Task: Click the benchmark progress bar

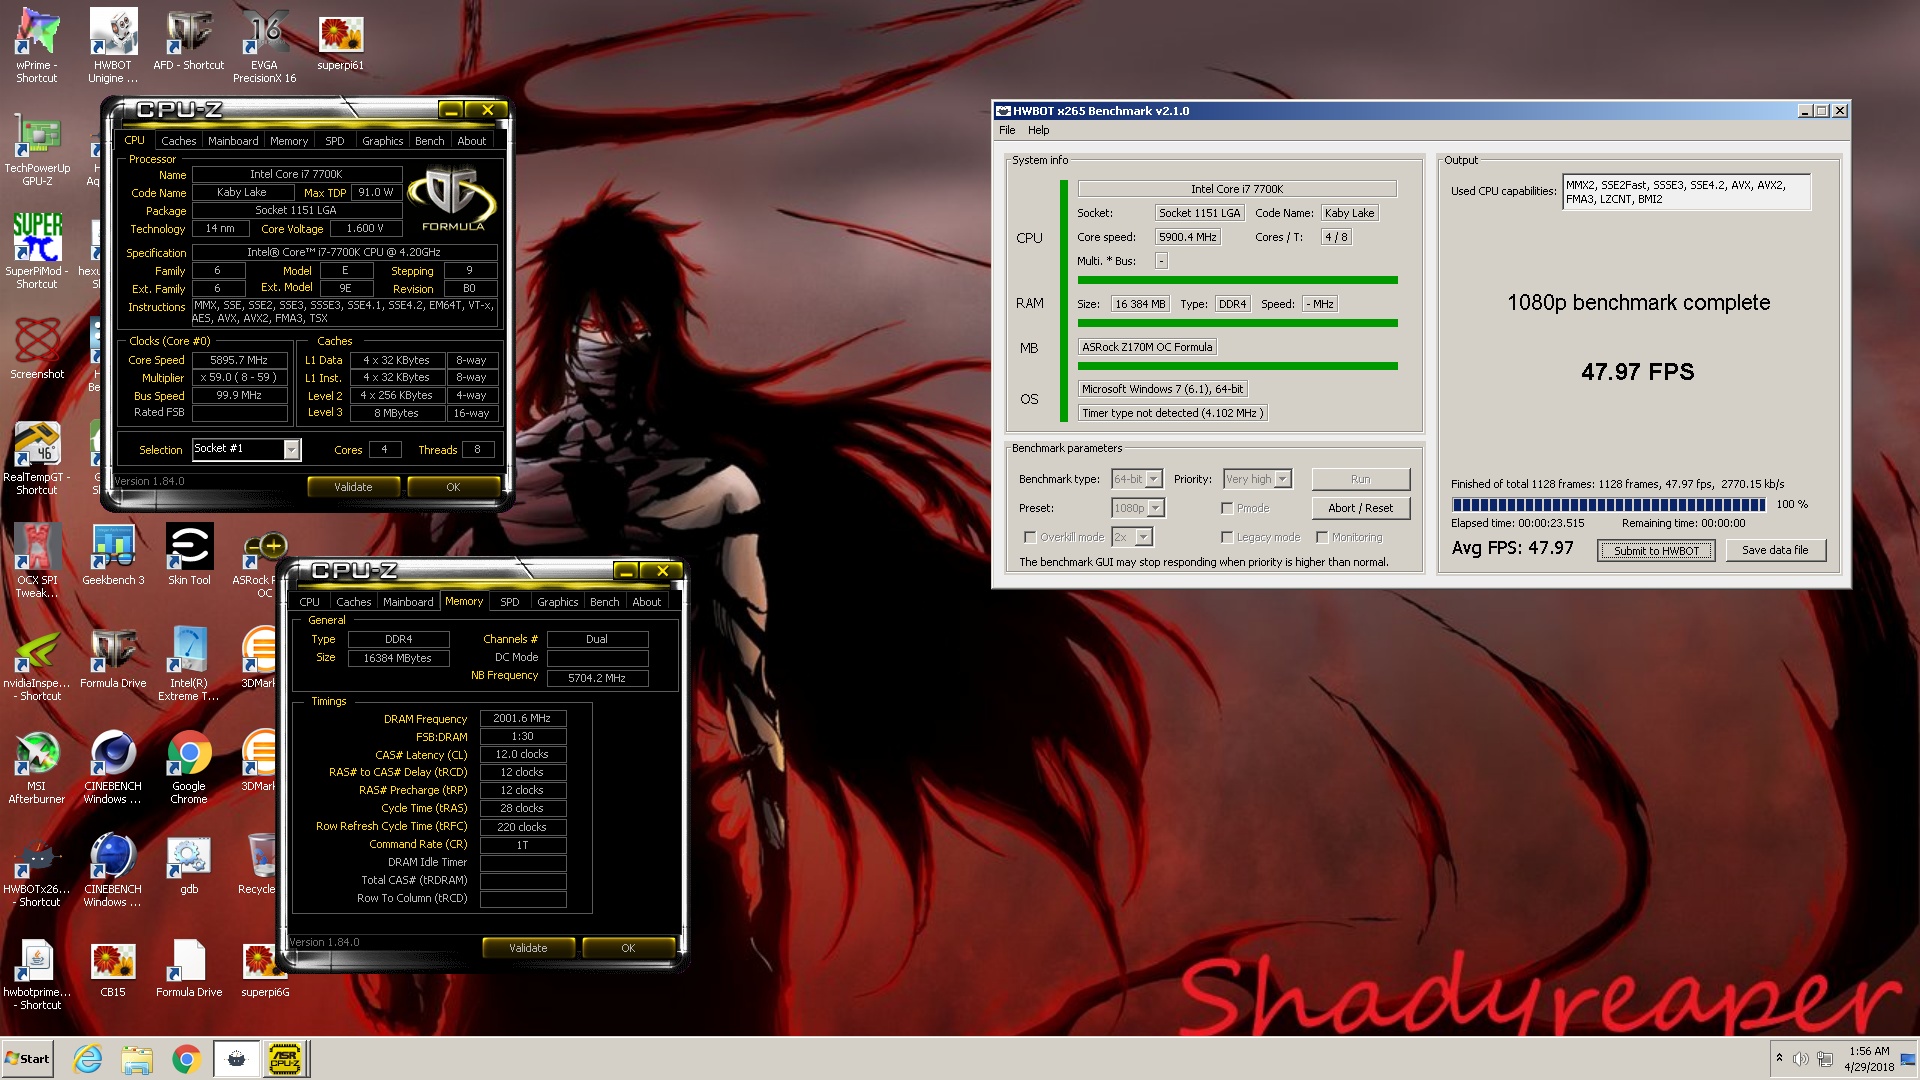Action: pos(1609,505)
